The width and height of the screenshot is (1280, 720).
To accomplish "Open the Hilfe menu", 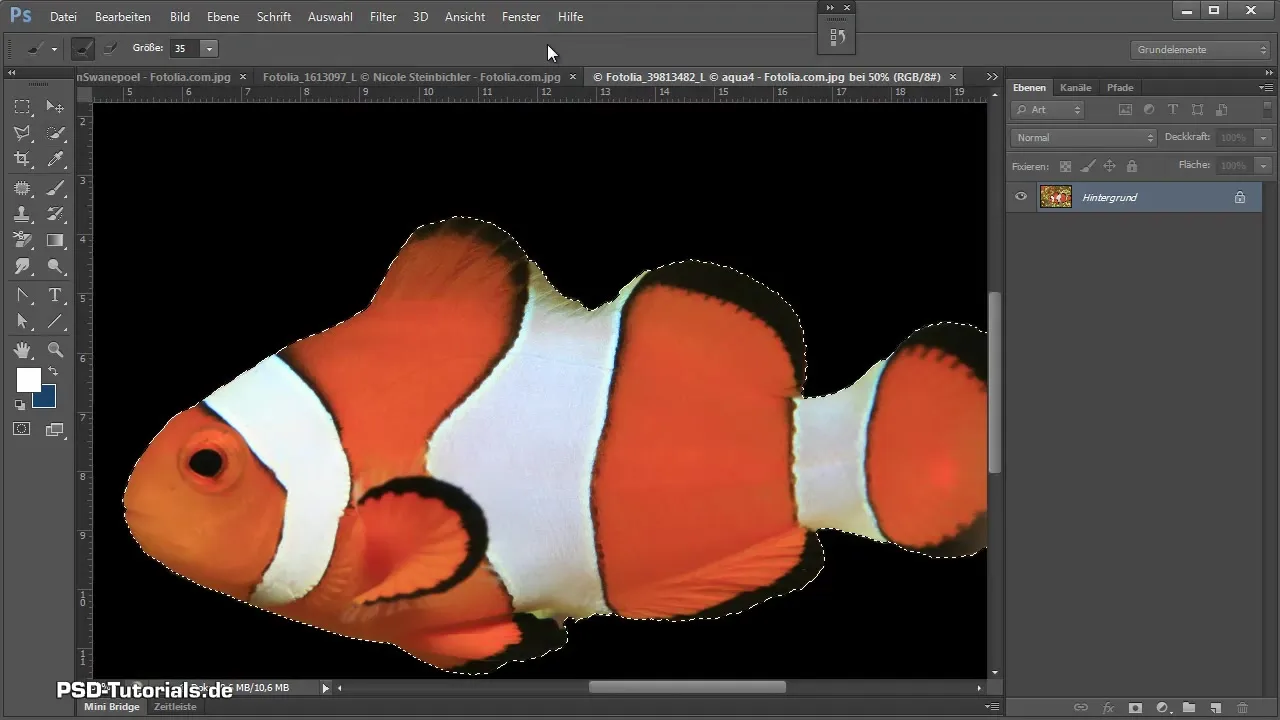I will pos(571,17).
